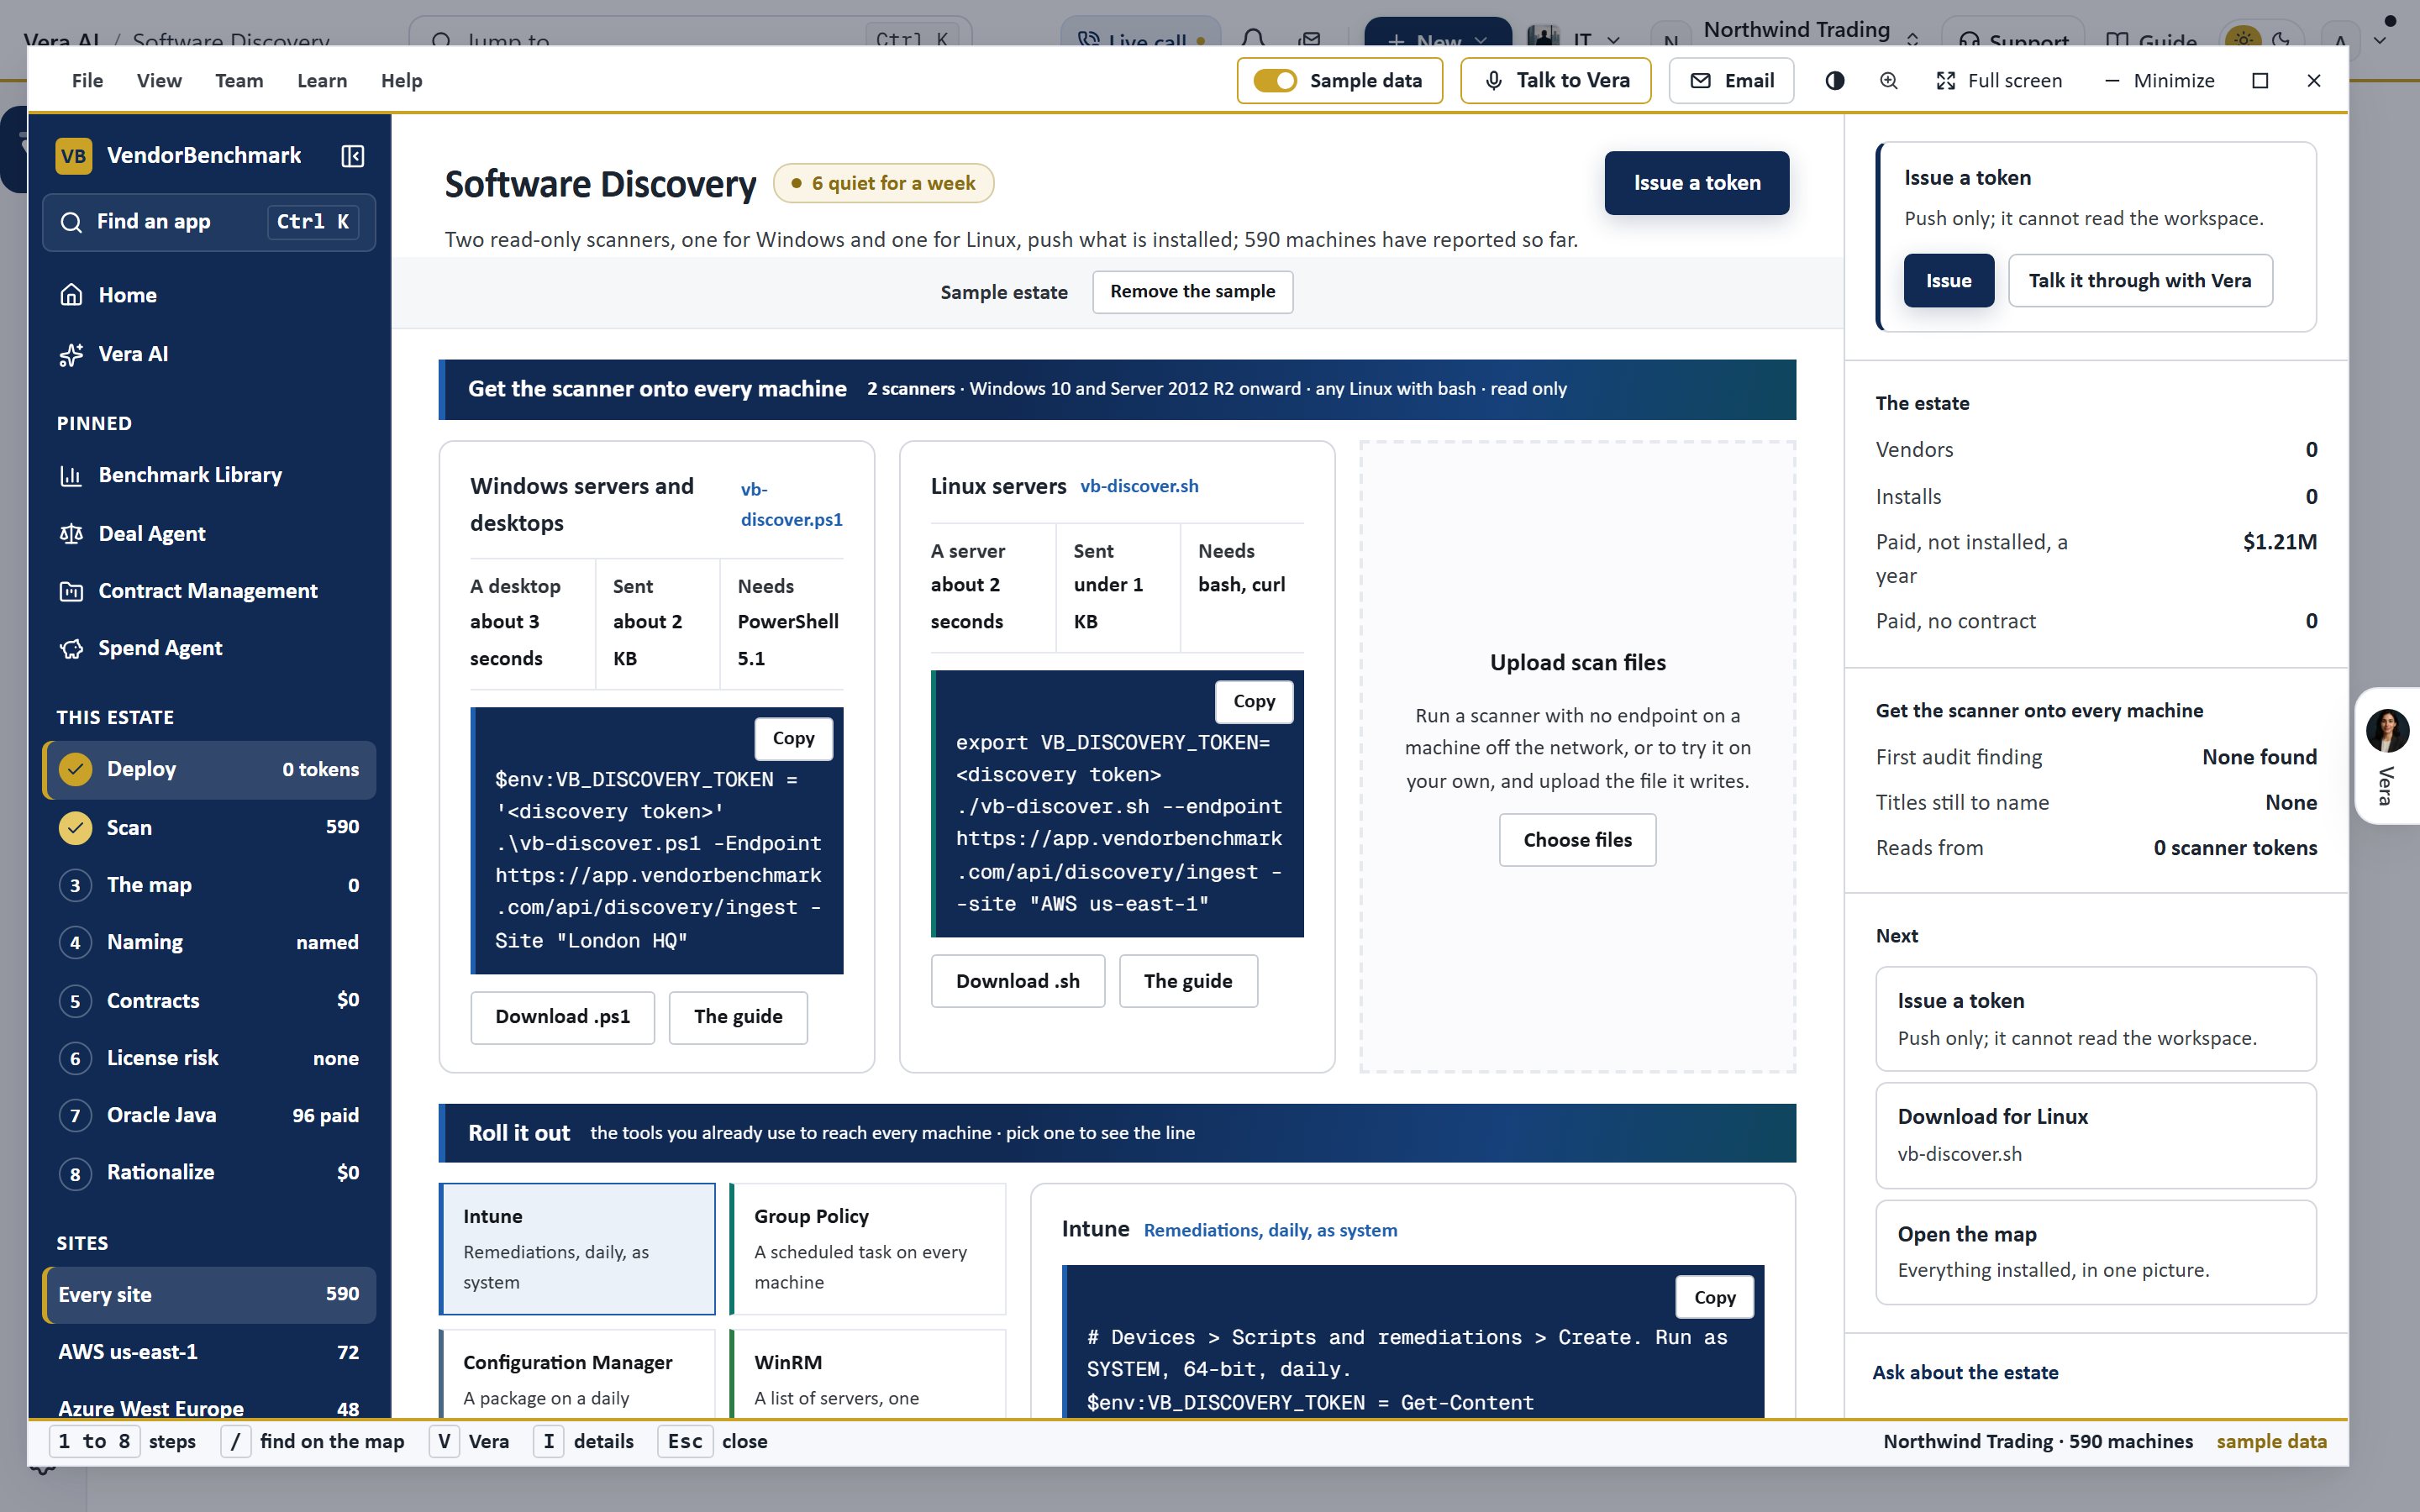
Task: Open the Vera avatar side tab
Action: tap(2387, 756)
